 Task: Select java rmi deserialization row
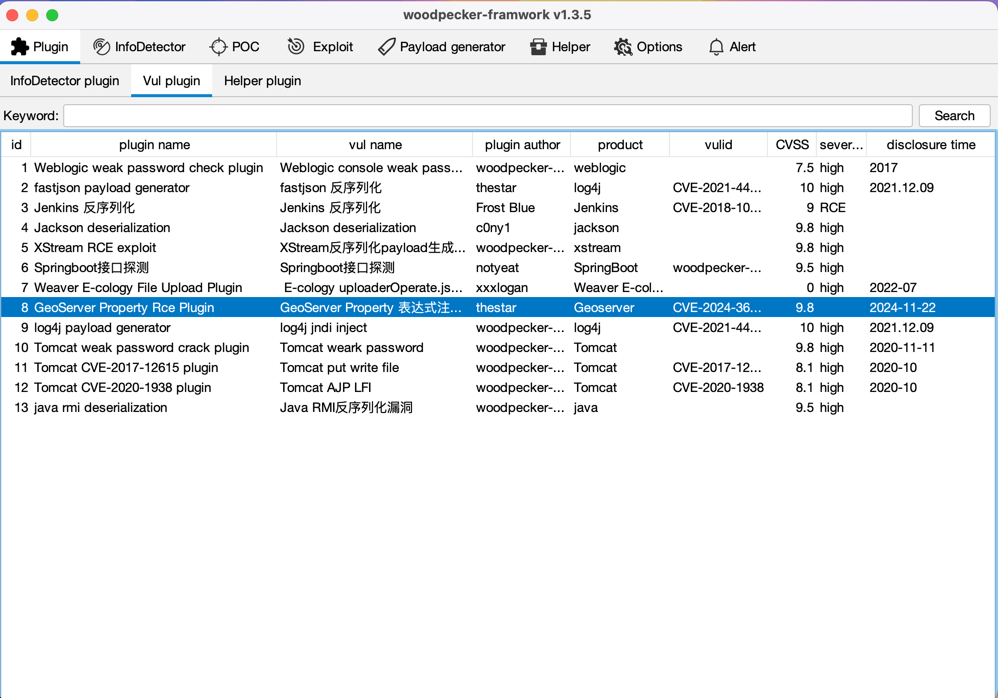(498, 407)
